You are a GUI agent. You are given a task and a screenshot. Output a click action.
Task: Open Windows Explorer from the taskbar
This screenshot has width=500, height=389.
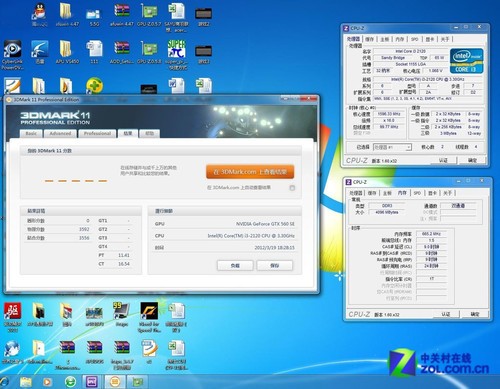tap(26, 381)
